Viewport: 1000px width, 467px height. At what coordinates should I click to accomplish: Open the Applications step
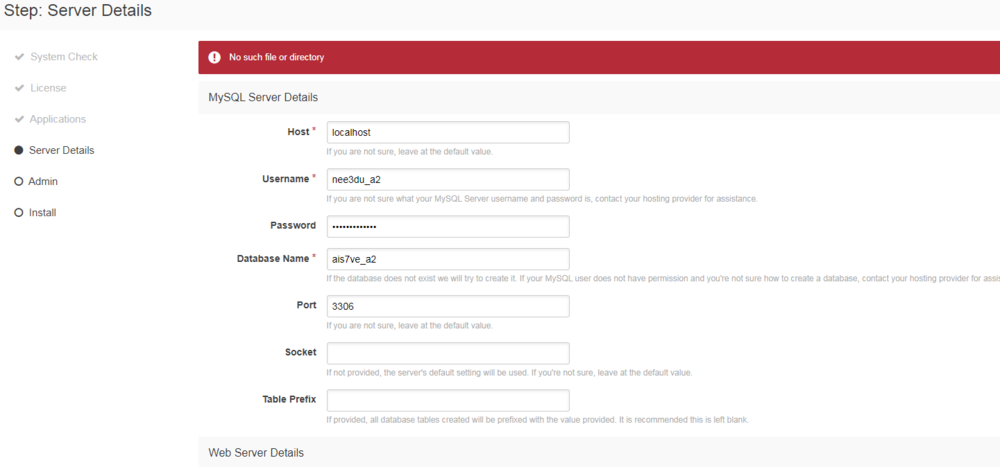click(58, 119)
